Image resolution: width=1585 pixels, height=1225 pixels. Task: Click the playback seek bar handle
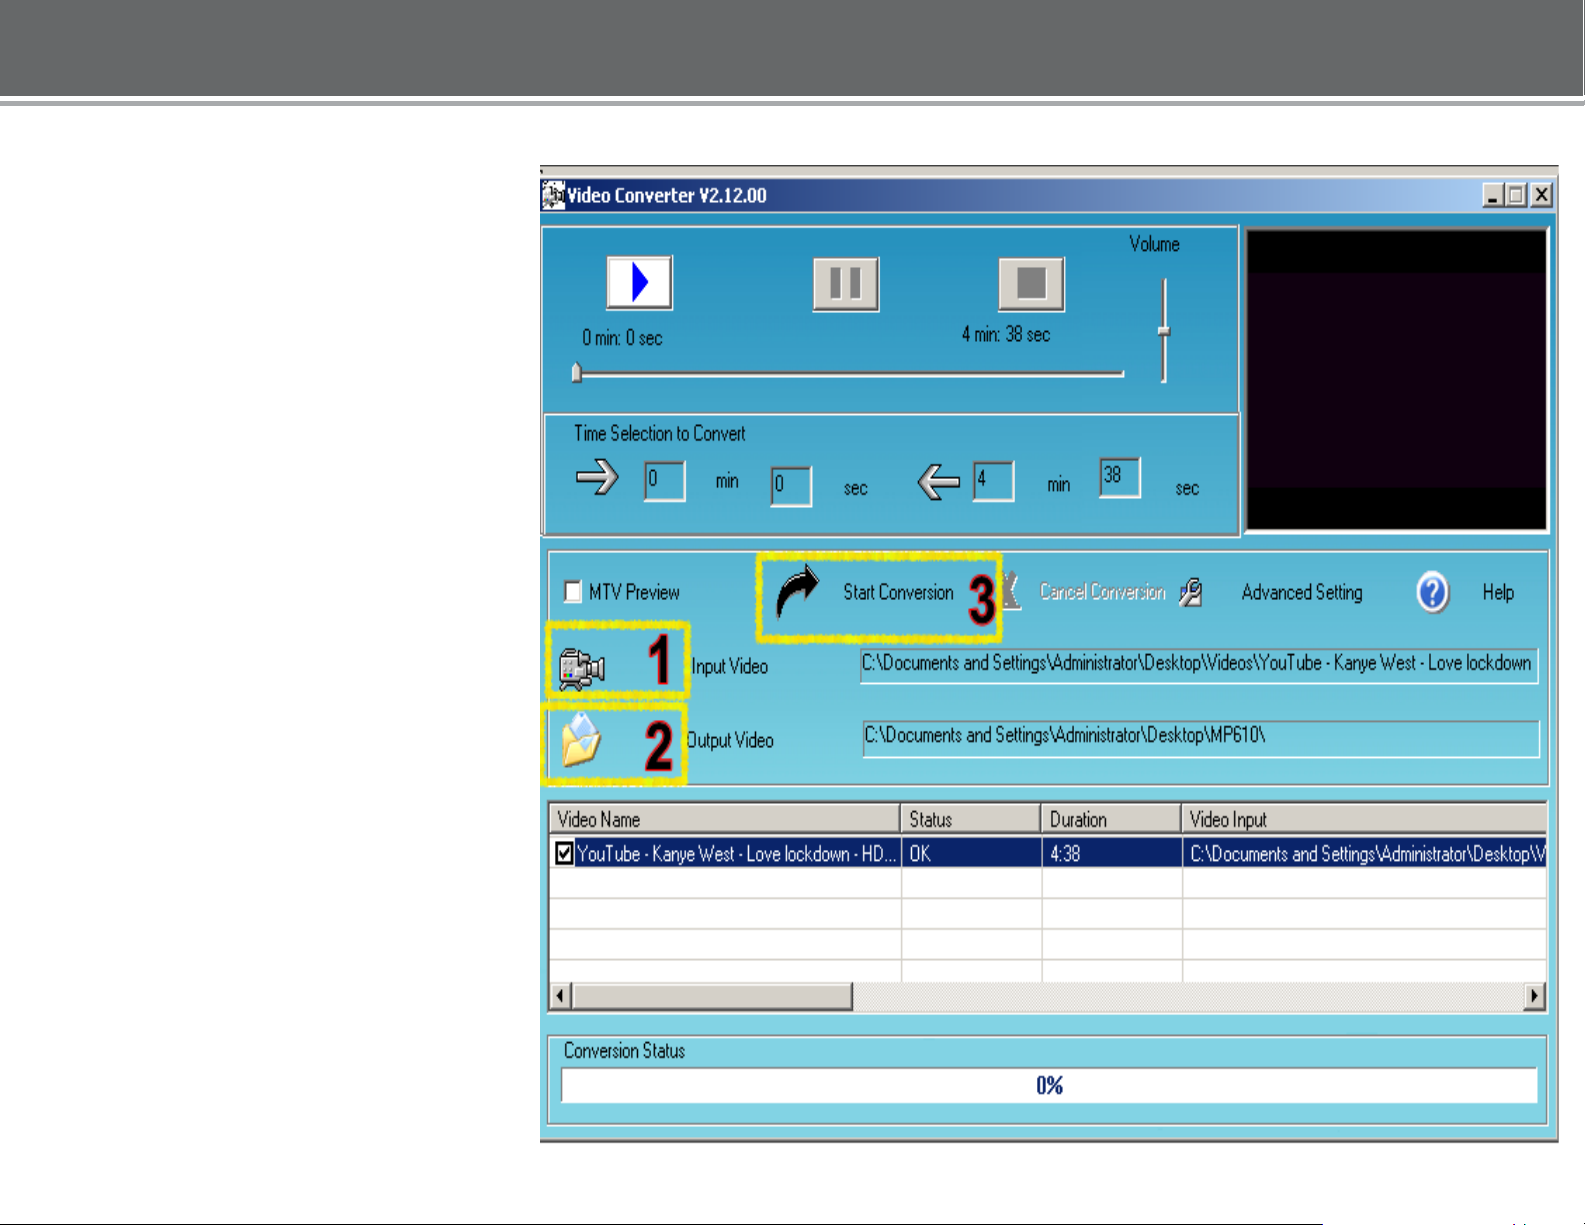click(576, 373)
